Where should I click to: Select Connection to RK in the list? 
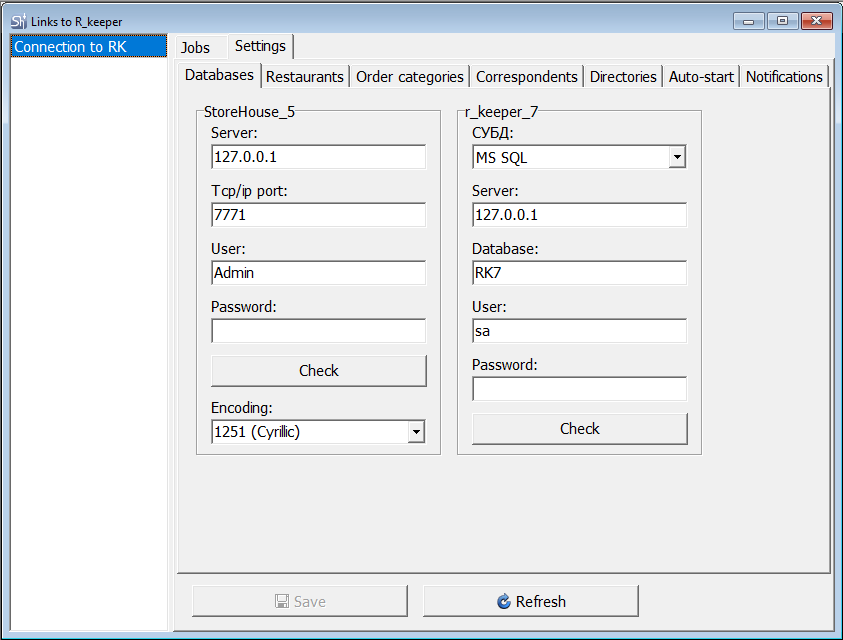tap(89, 47)
